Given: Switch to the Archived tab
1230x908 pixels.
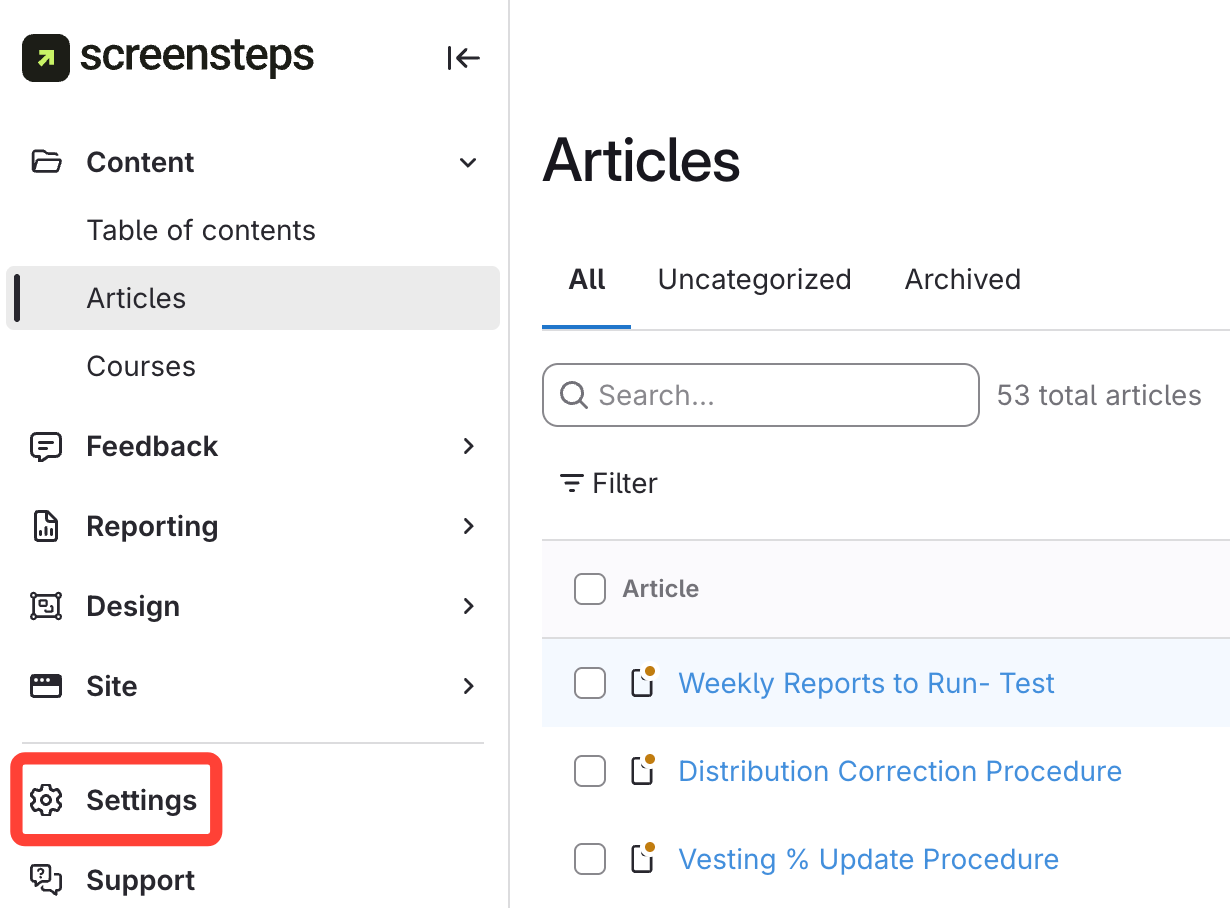Looking at the screenshot, I should click(x=962, y=280).
